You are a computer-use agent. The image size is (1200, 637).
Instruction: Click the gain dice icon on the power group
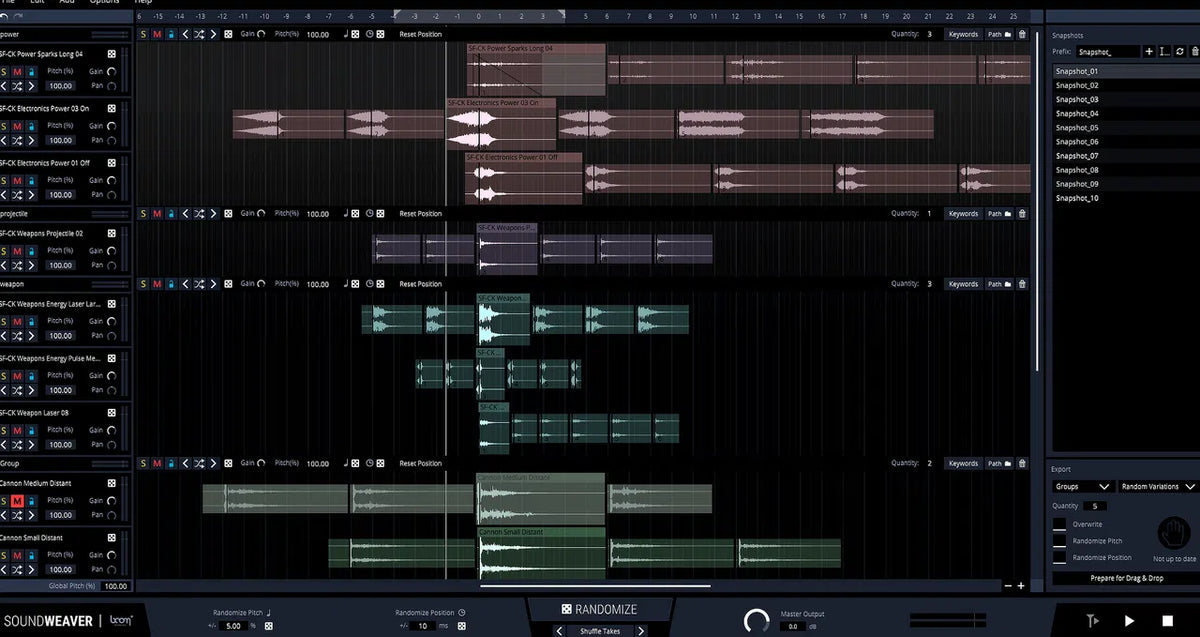point(228,33)
